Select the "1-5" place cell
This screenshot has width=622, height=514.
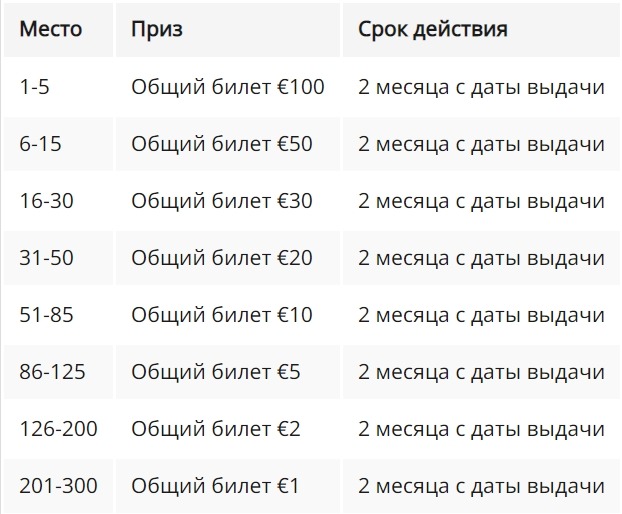(36, 87)
